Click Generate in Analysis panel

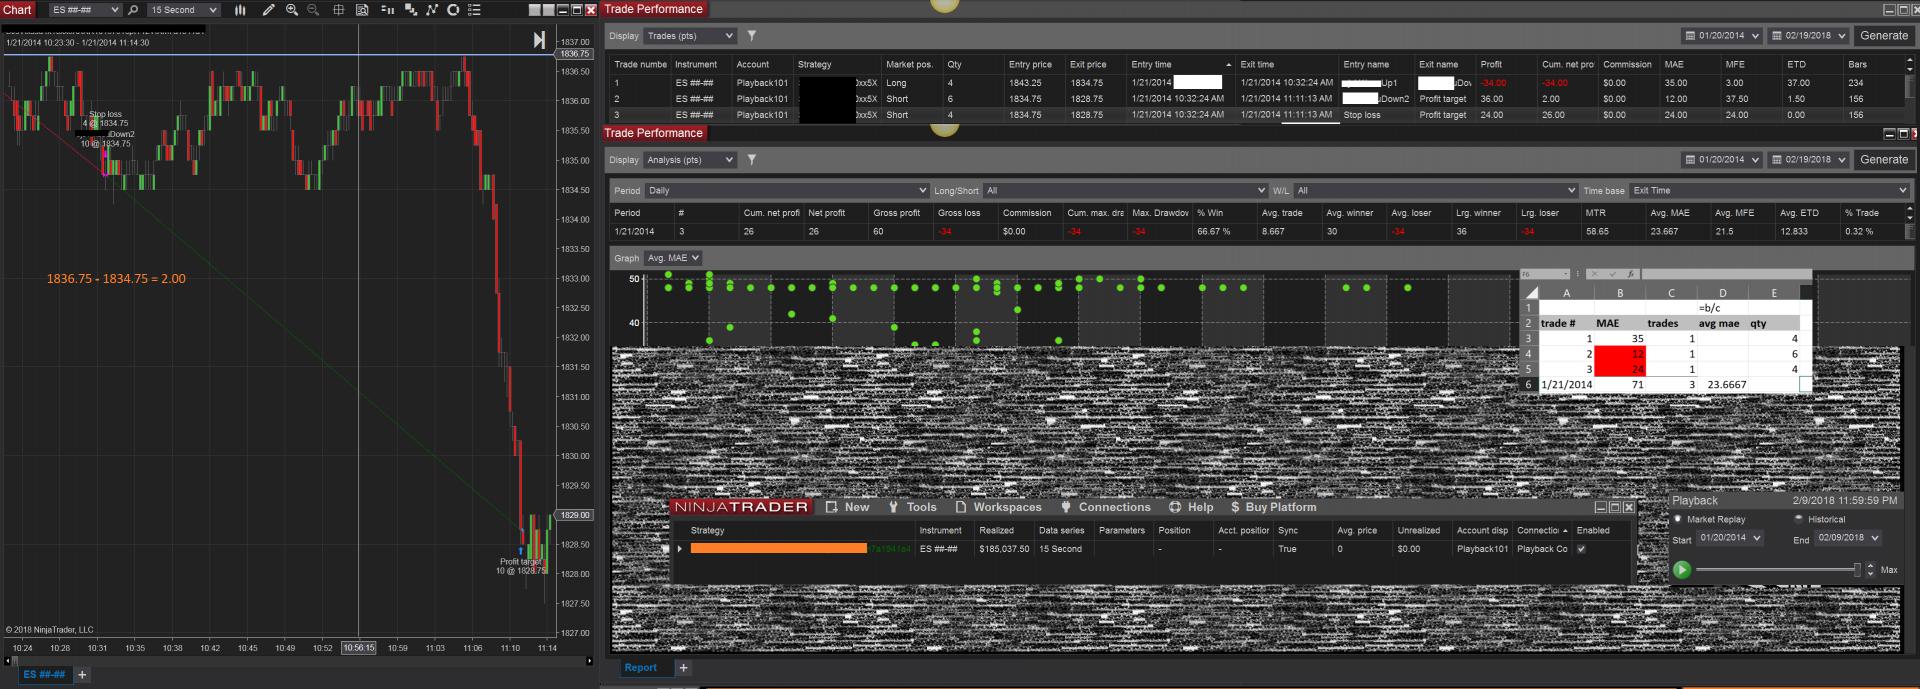(x=1884, y=160)
